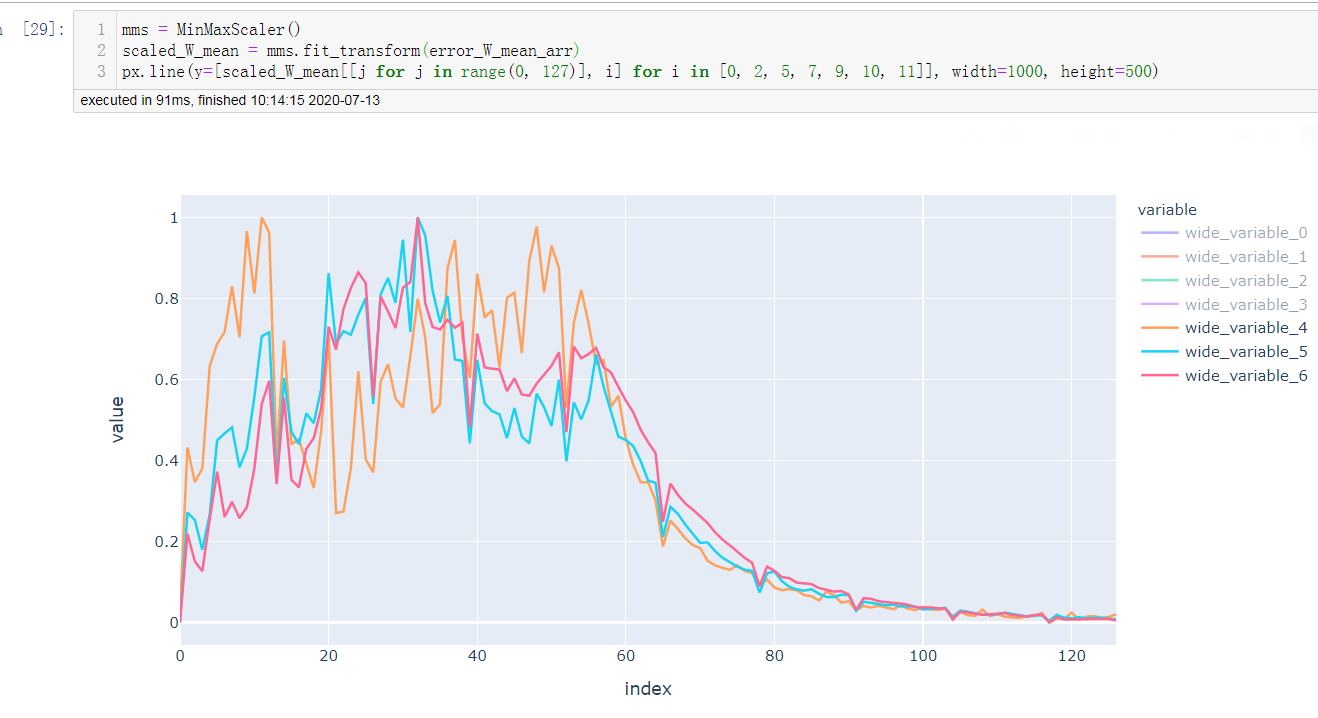The image size is (1318, 718).
Task: Show the wide_variable_0 trace in the legend
Action: pos(1245,232)
